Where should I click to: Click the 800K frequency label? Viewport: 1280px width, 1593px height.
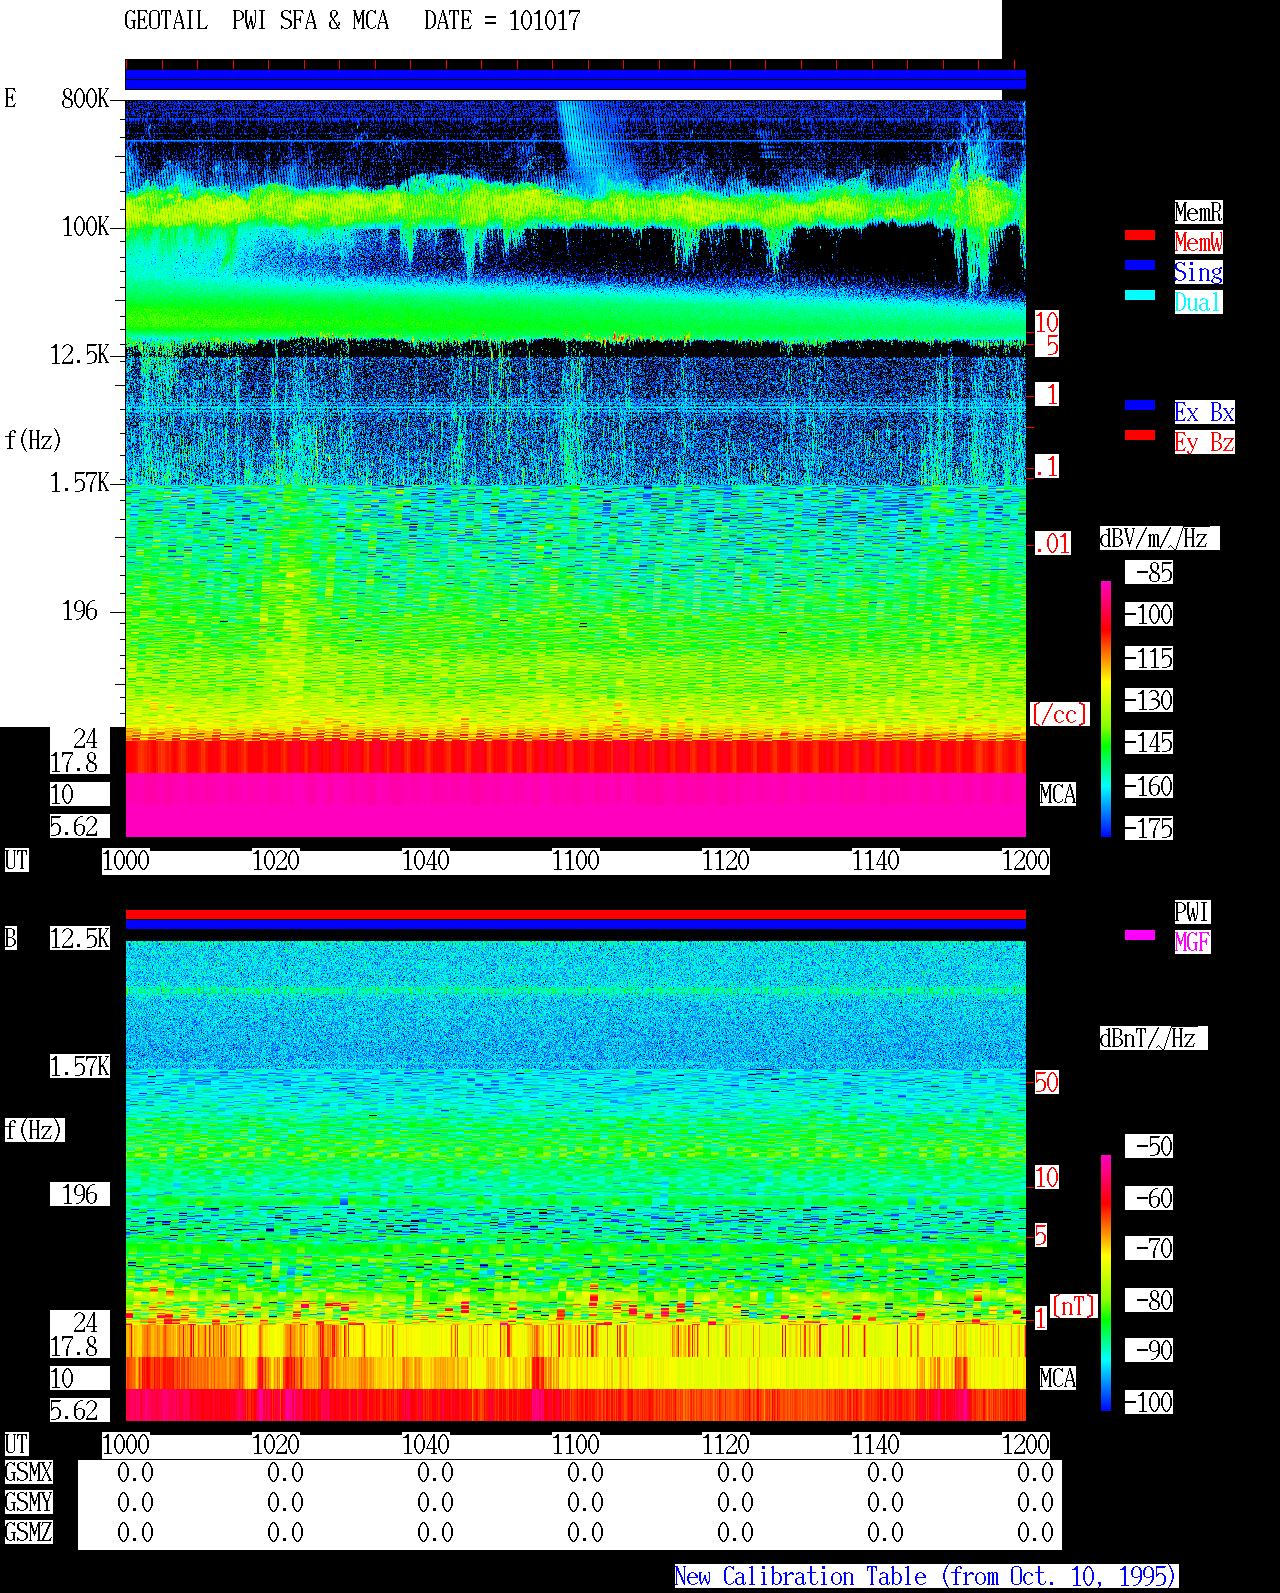pos(85,99)
